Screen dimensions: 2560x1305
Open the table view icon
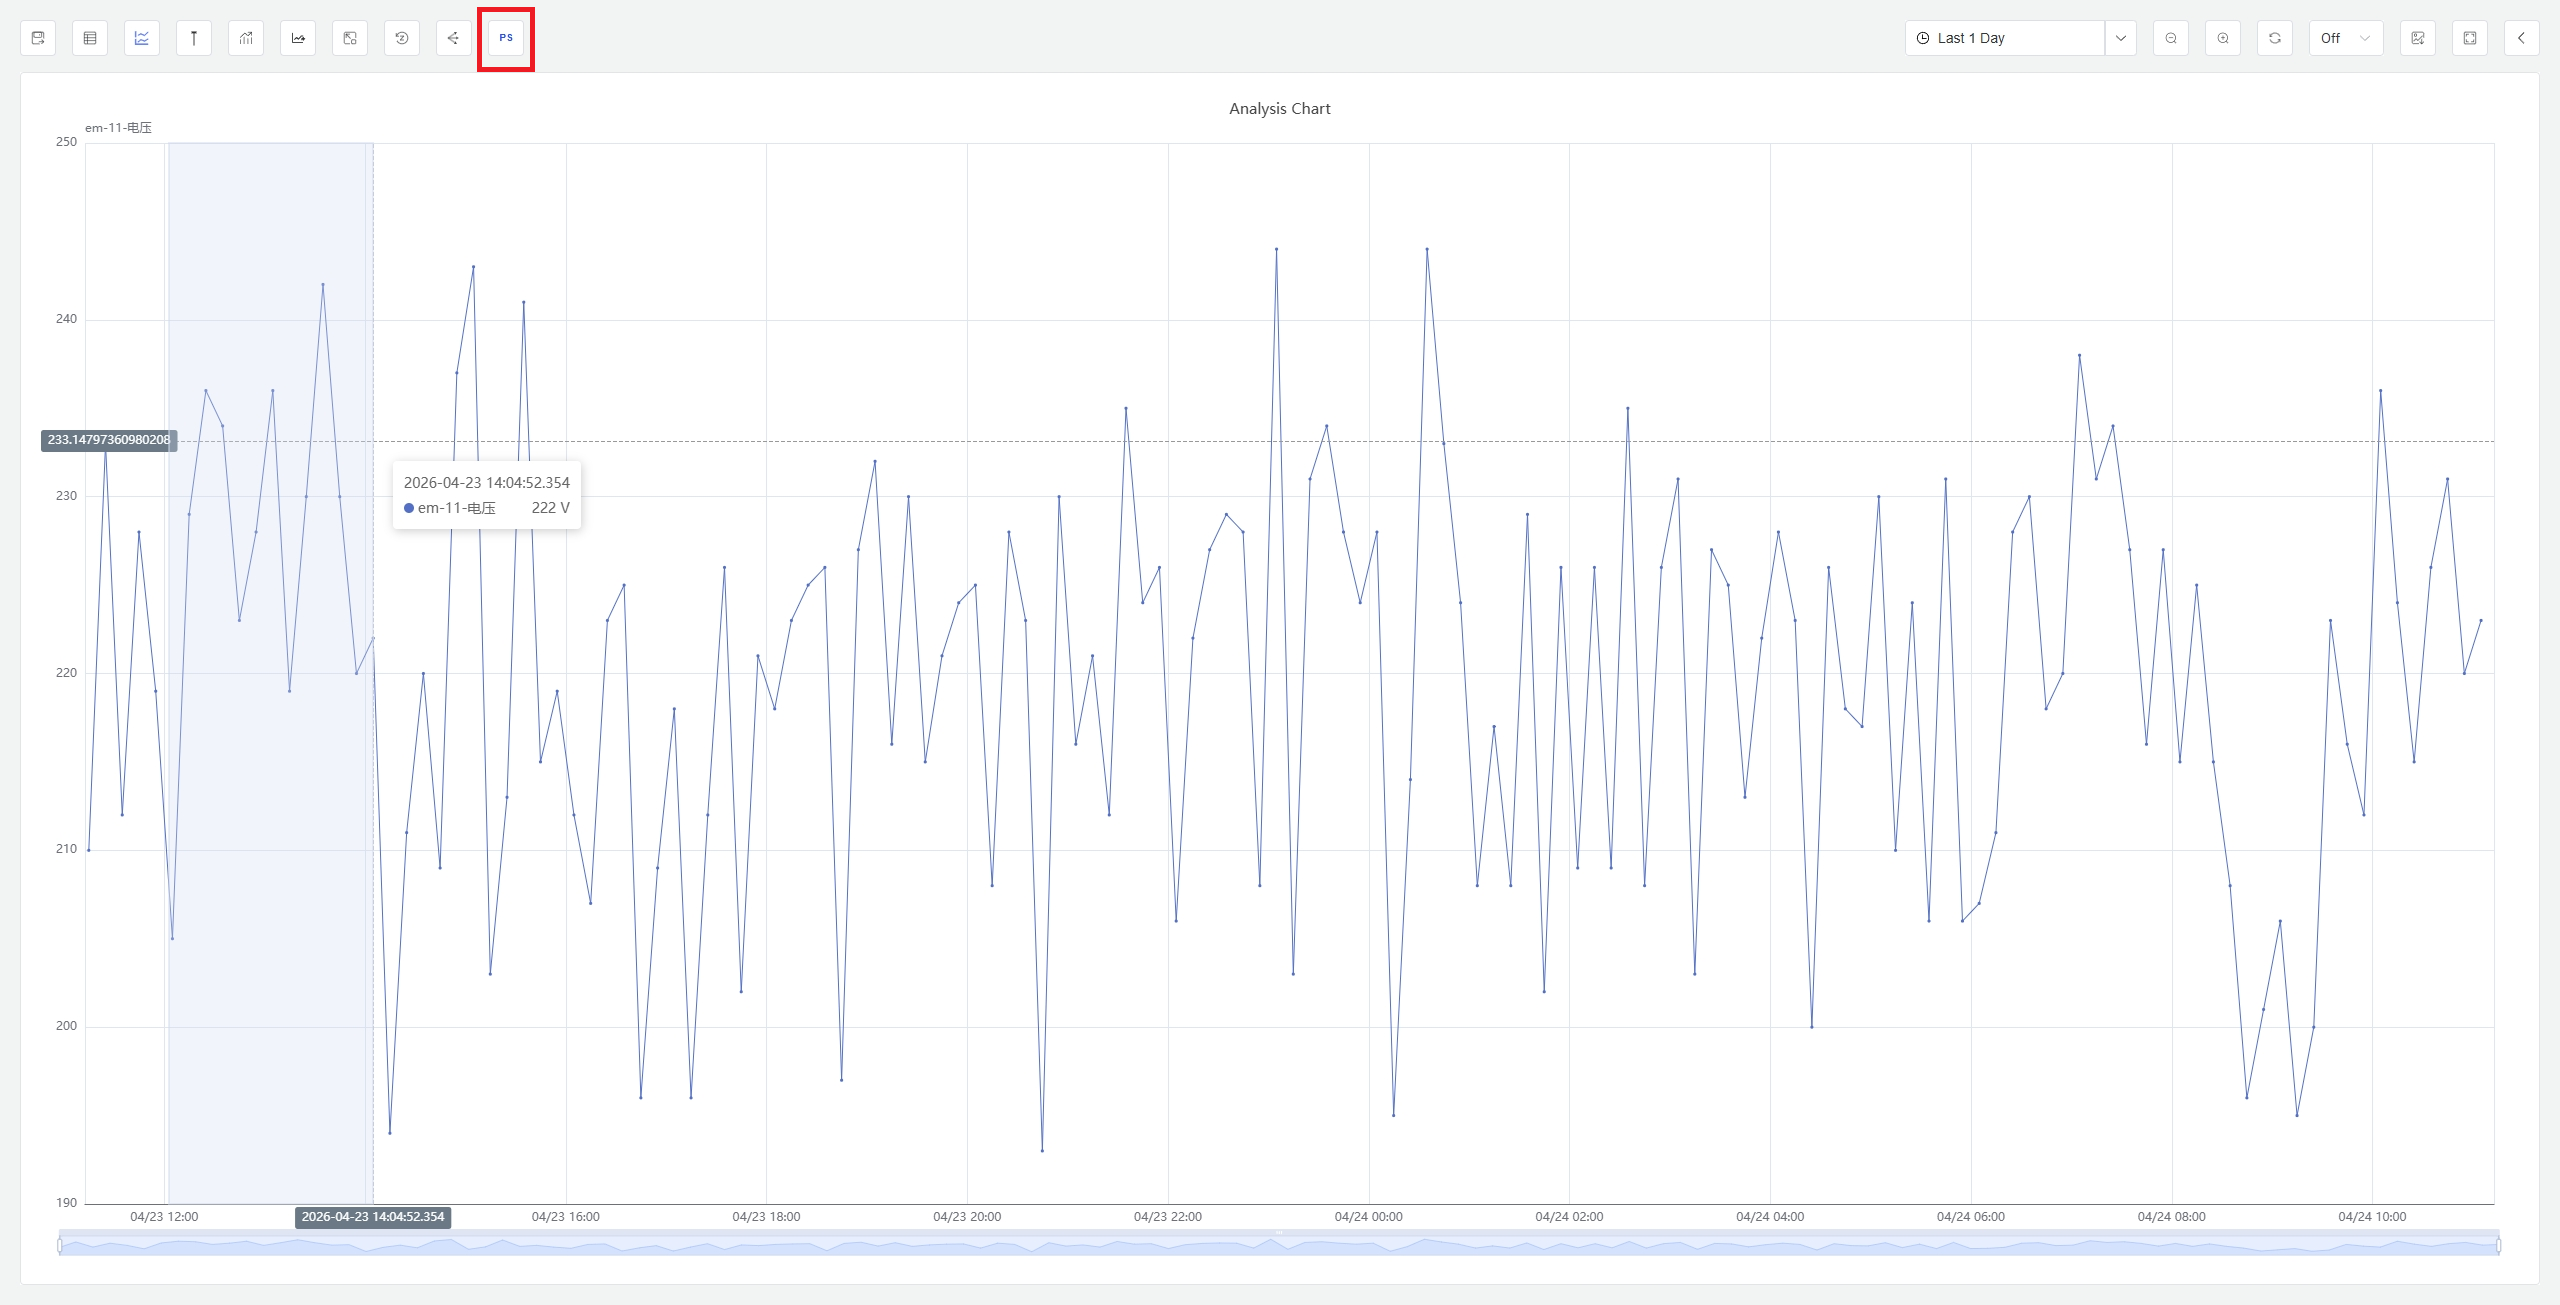90,37
